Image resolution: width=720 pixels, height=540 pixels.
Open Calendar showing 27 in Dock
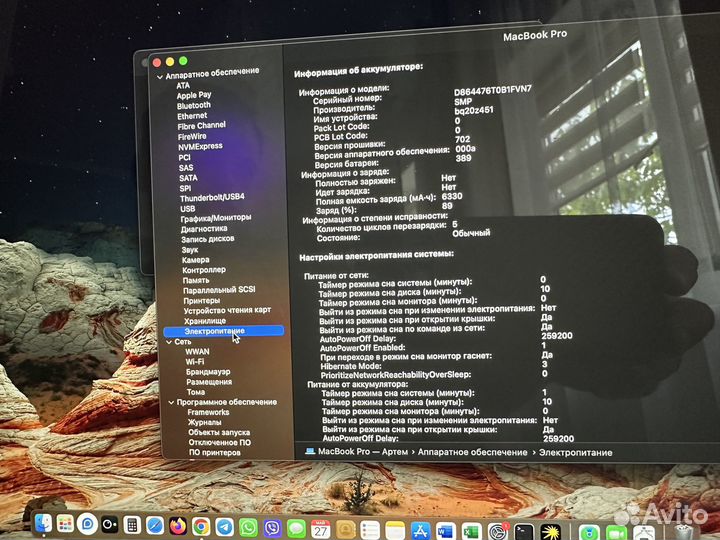pos(321,529)
